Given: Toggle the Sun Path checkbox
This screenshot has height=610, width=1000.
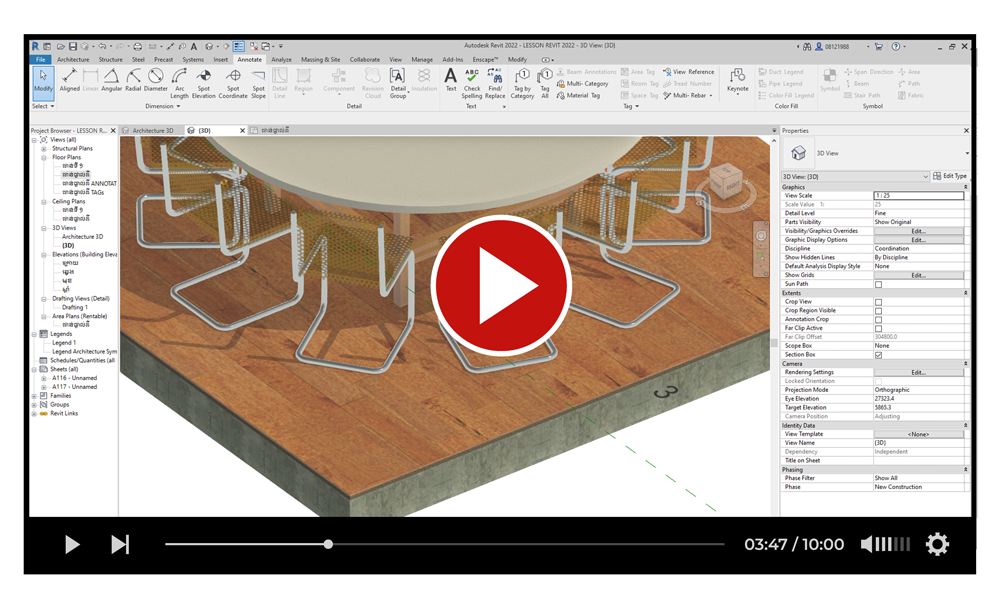Looking at the screenshot, I should (879, 284).
